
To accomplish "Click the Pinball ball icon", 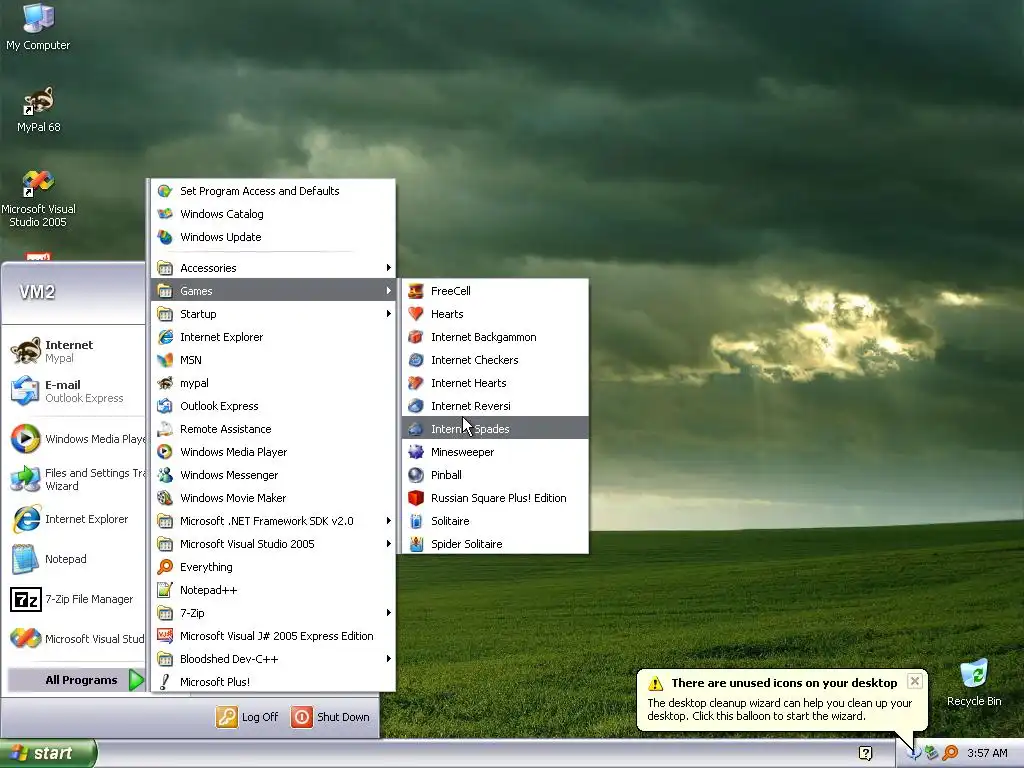I will (x=416, y=475).
